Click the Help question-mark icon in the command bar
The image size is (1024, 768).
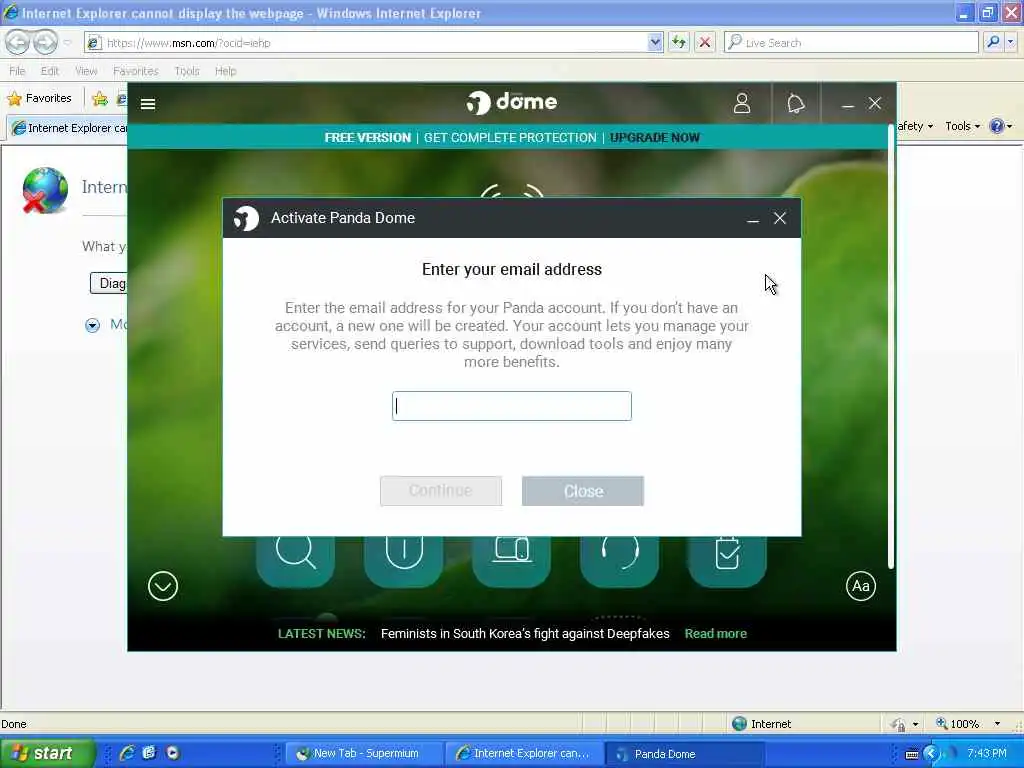[x=997, y=126]
